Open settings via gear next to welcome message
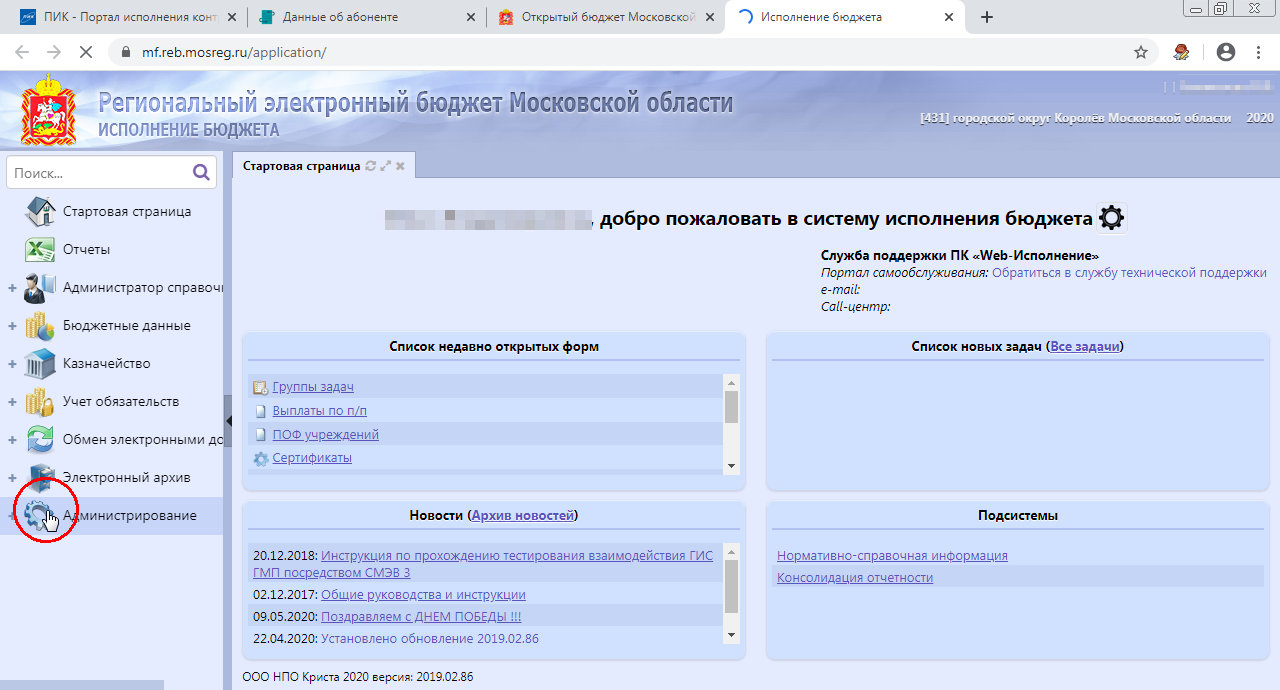This screenshot has width=1280, height=690. [1111, 216]
